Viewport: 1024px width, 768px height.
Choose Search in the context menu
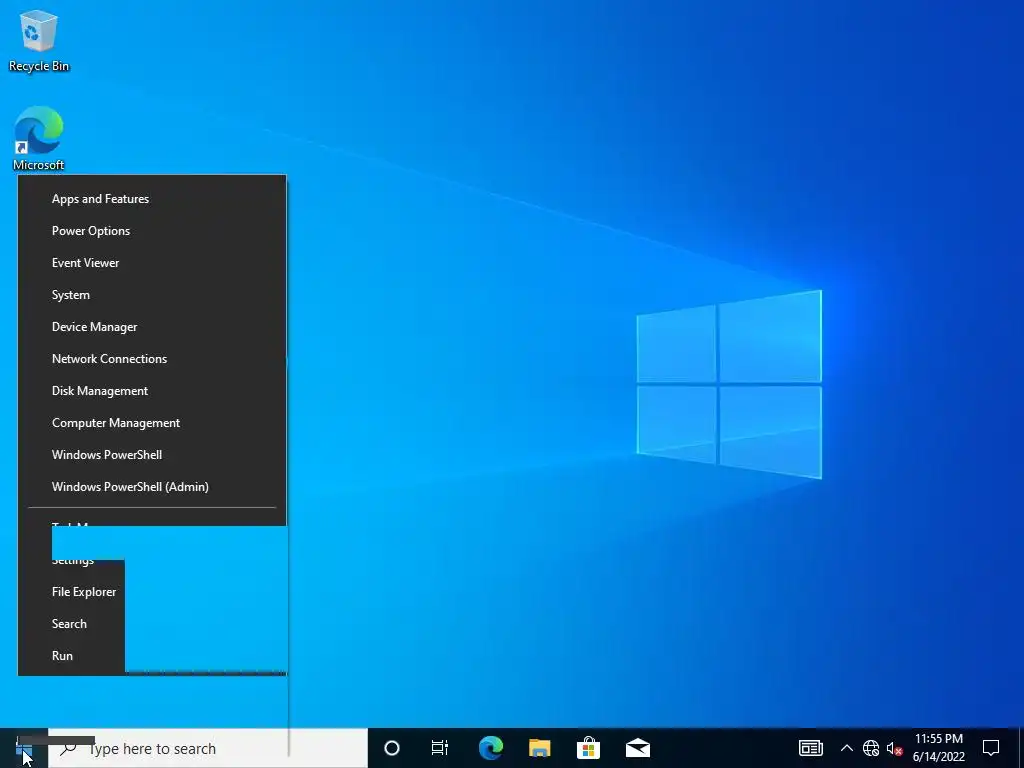(x=69, y=624)
